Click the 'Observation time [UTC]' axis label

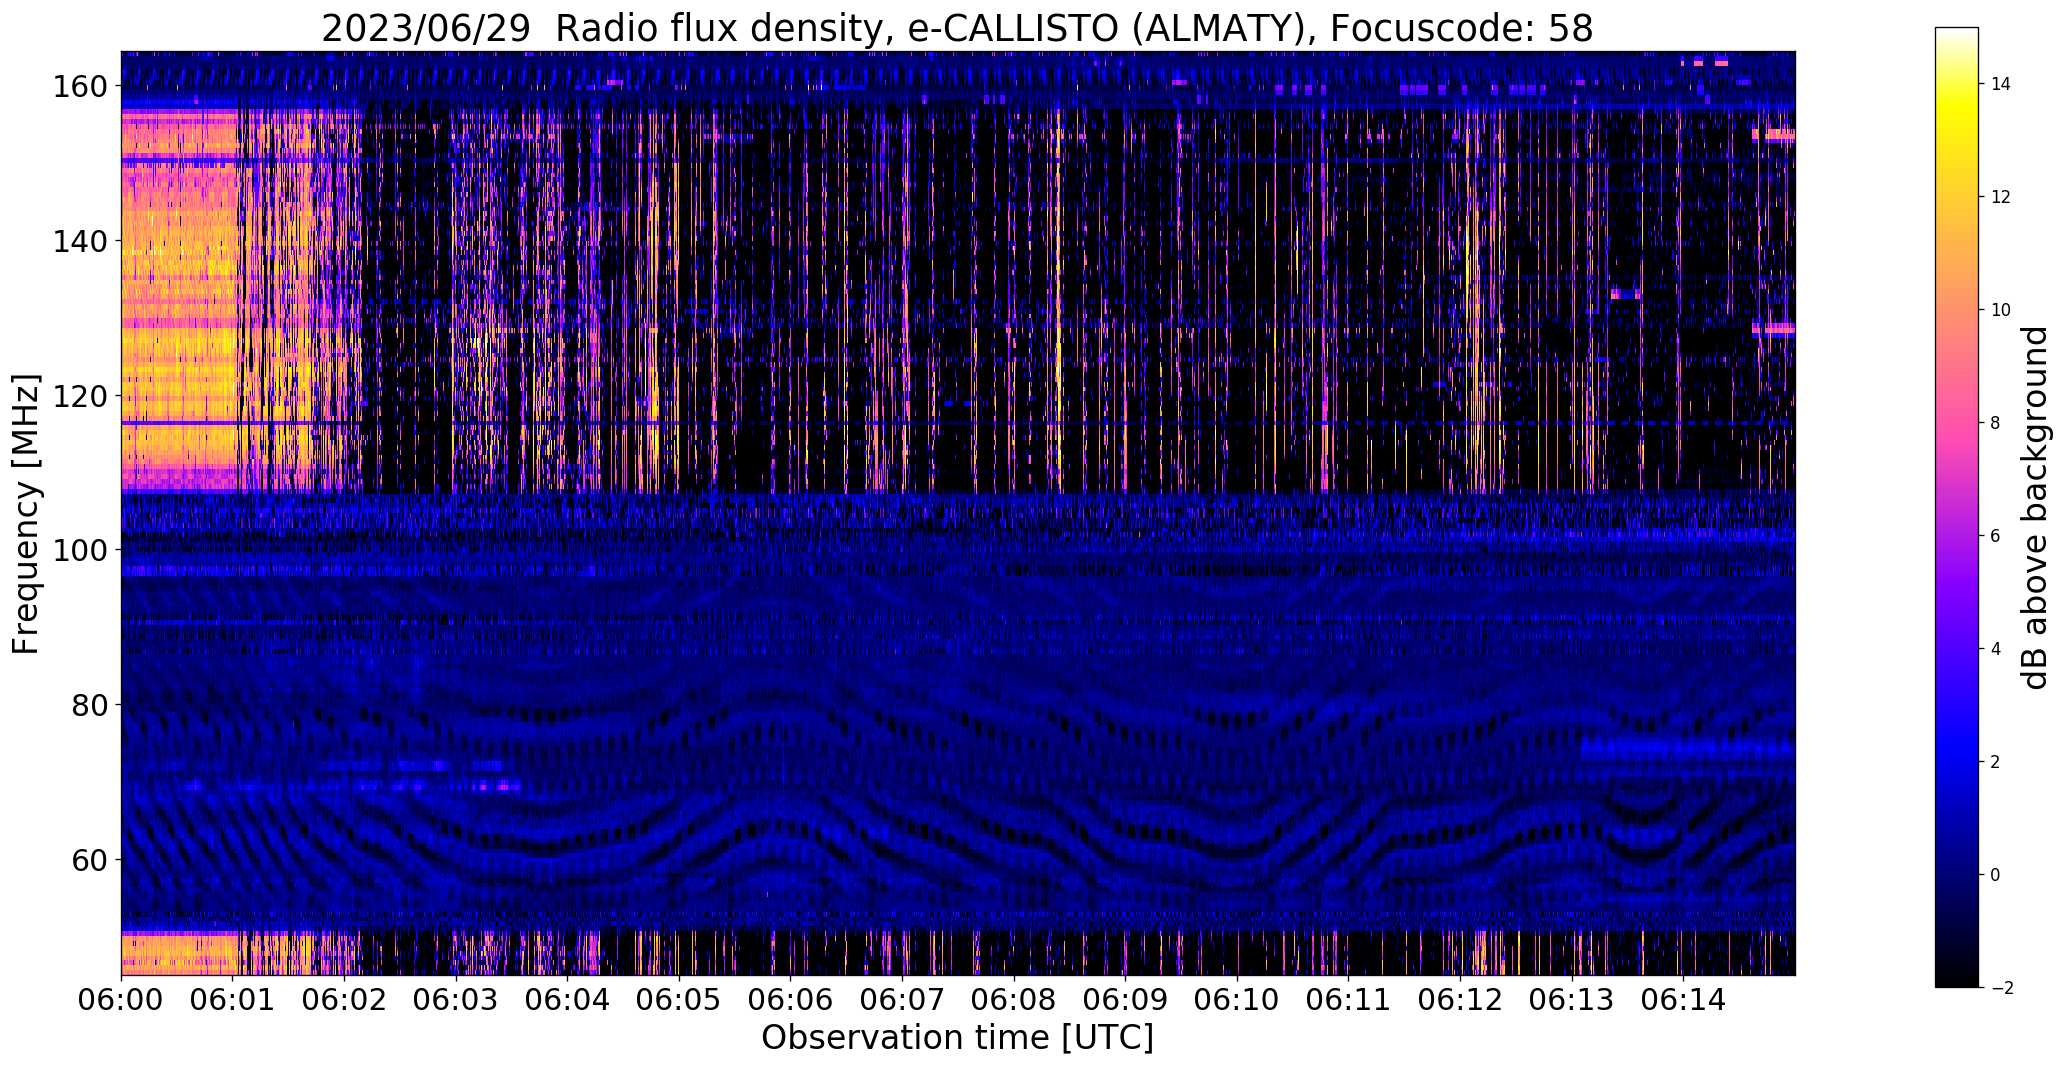click(957, 1038)
